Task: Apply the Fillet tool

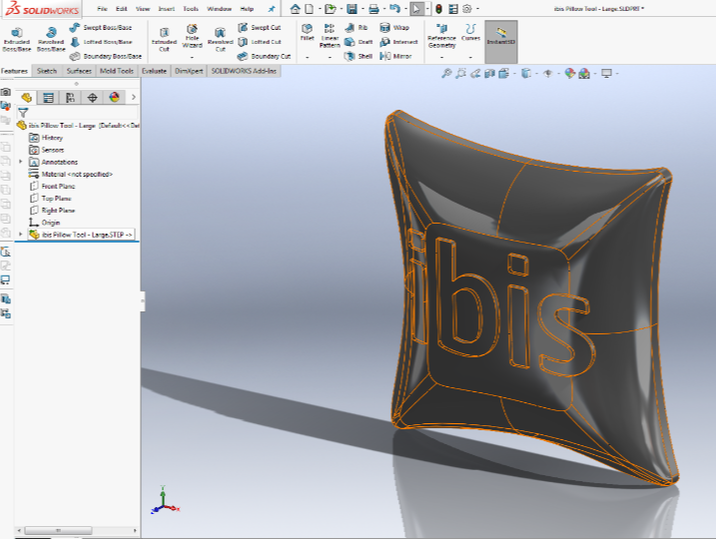Action: click(x=307, y=32)
